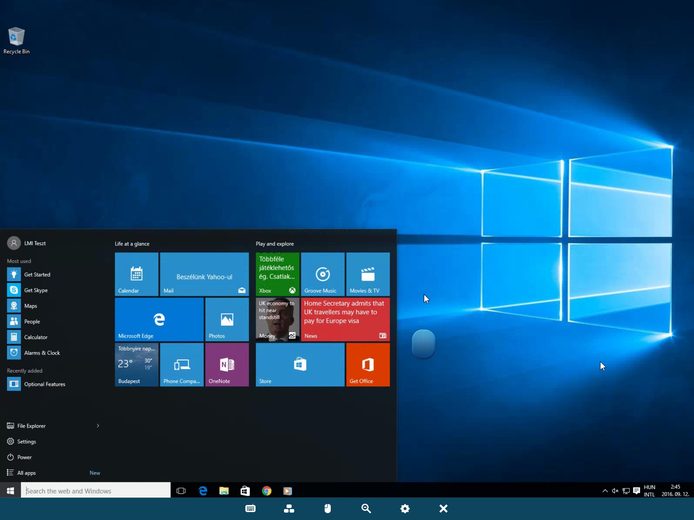Launch Edge from the taskbar

(x=203, y=491)
